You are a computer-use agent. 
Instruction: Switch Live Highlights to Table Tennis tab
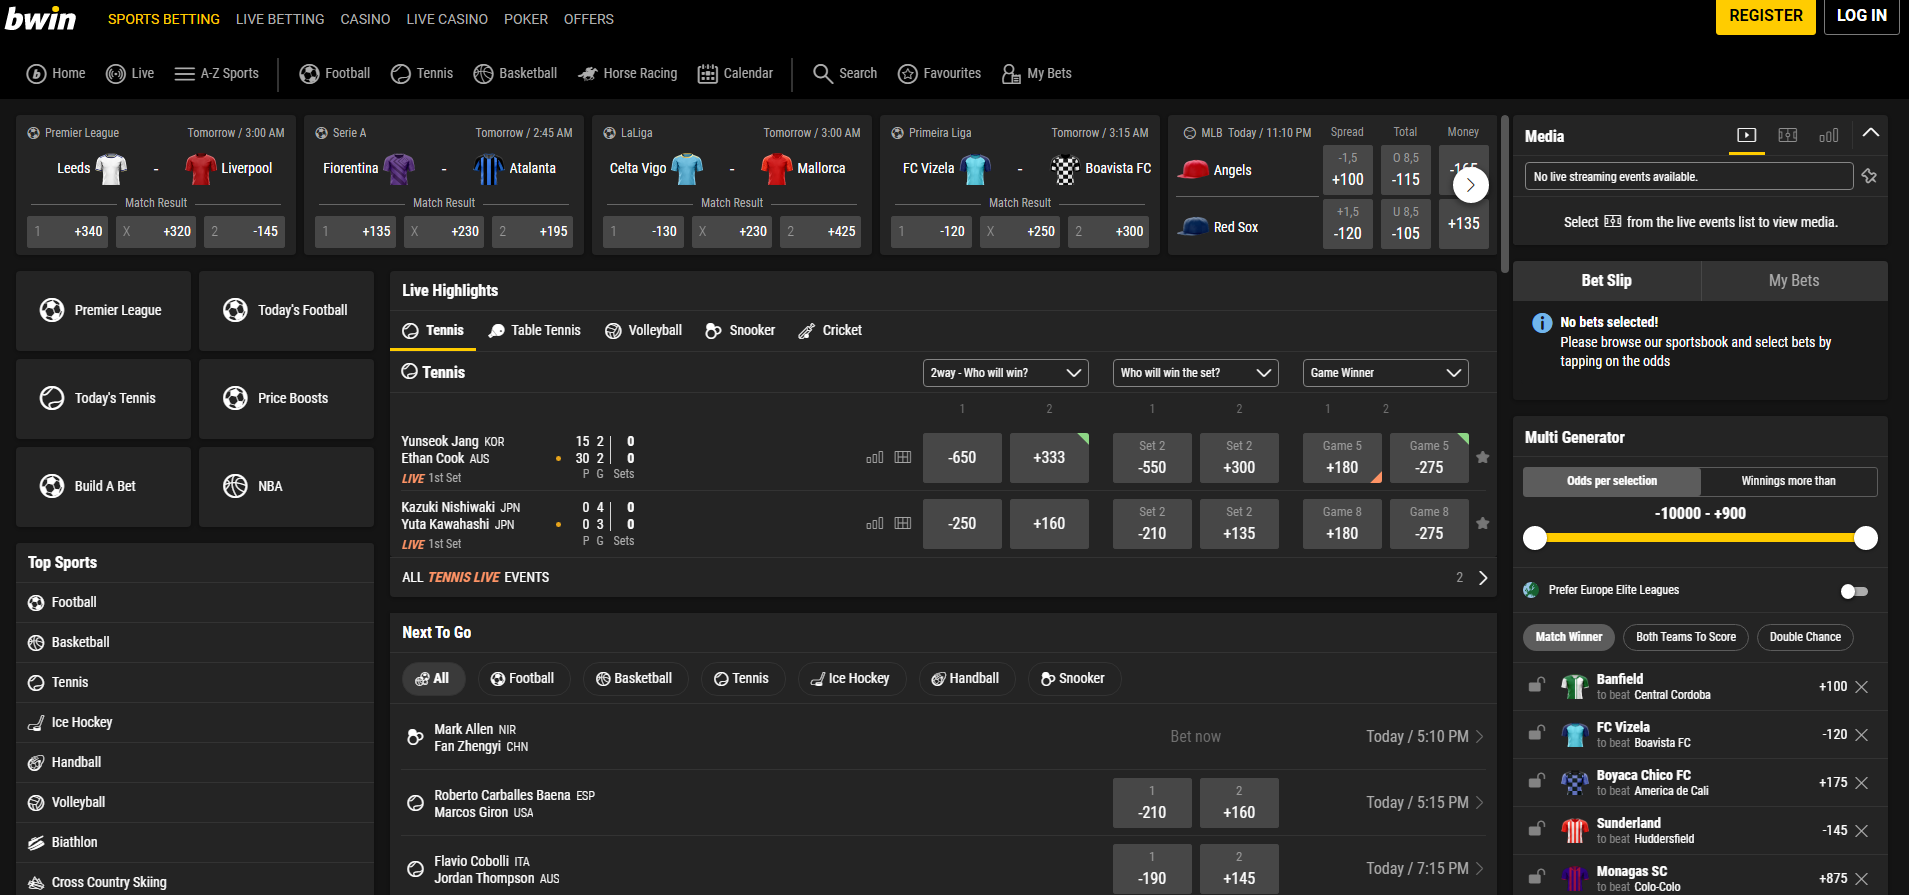(x=534, y=330)
